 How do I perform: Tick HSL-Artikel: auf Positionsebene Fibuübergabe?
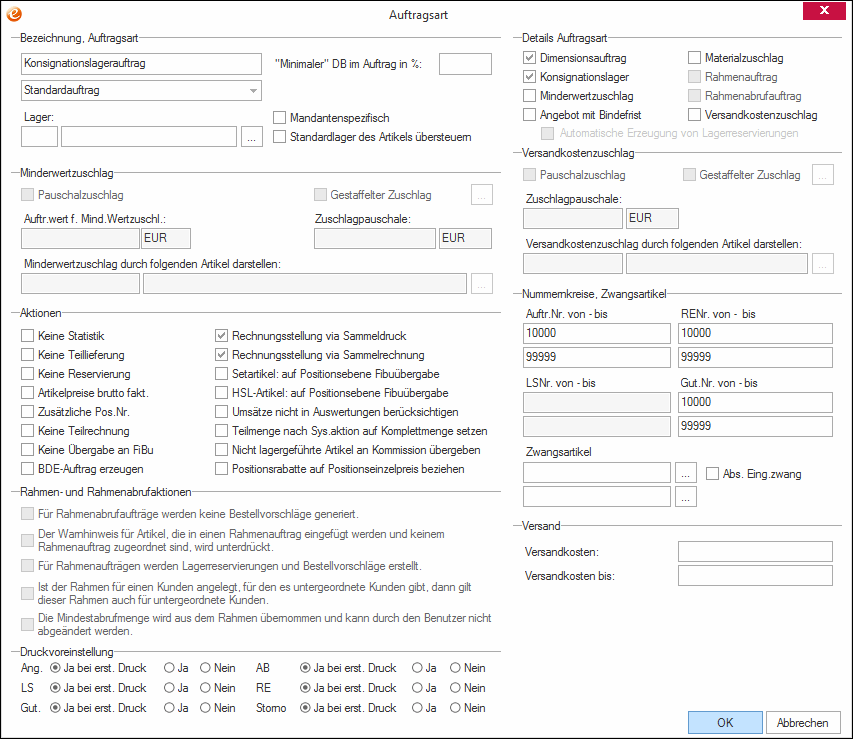[x=221, y=393]
